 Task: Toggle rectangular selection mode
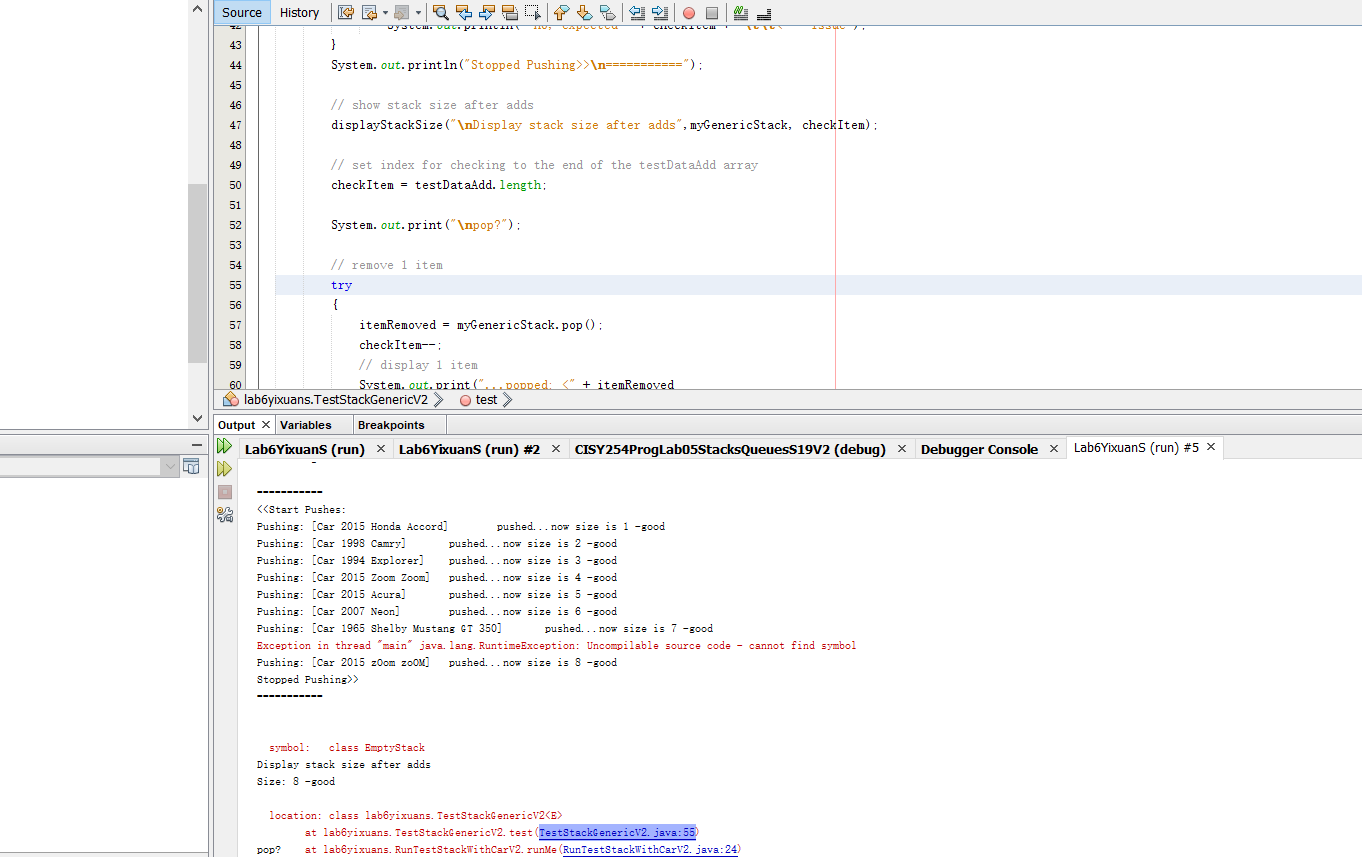[x=533, y=13]
